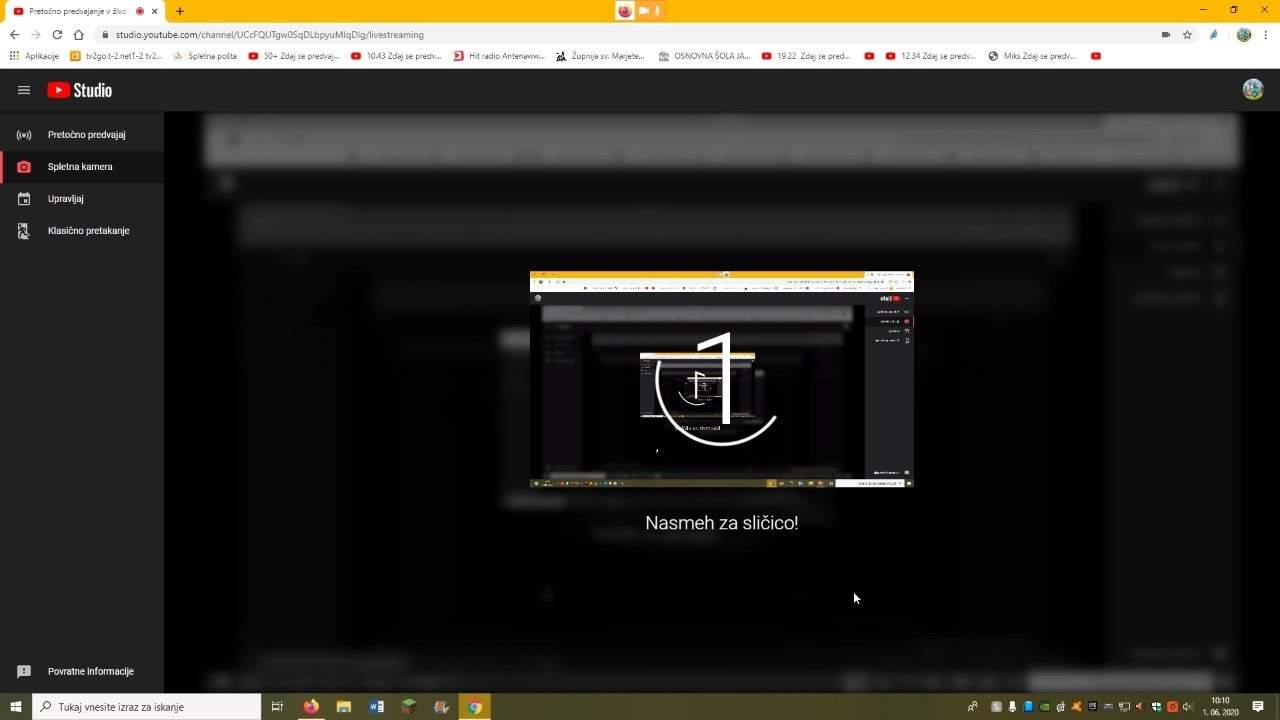Click the recorder microphone icon at top
The height and width of the screenshot is (720, 1280).
point(658,11)
